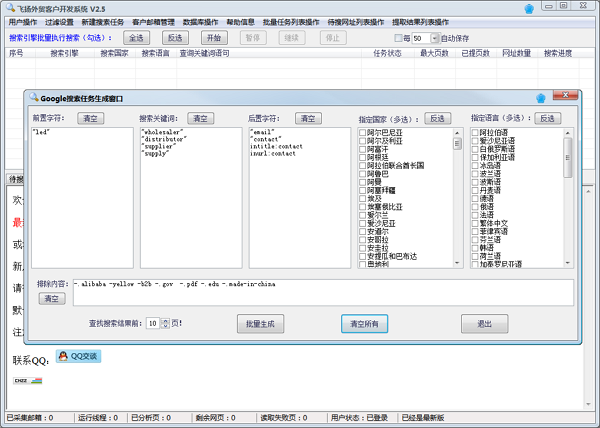Open the QQ交谈 chat icon

click(x=78, y=356)
